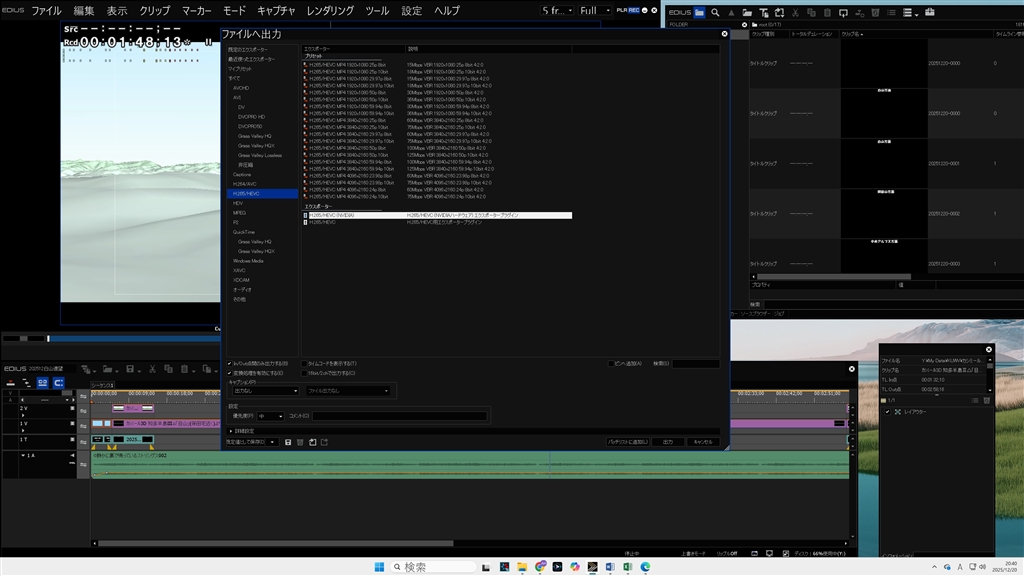
Task: Open the priority dropdown set to 中
Action: [270, 415]
